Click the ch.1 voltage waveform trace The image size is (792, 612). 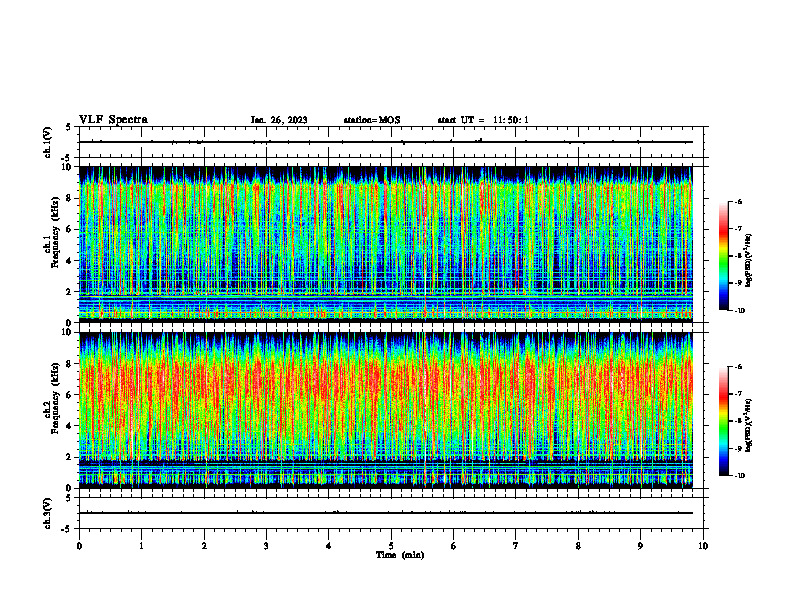(386, 142)
